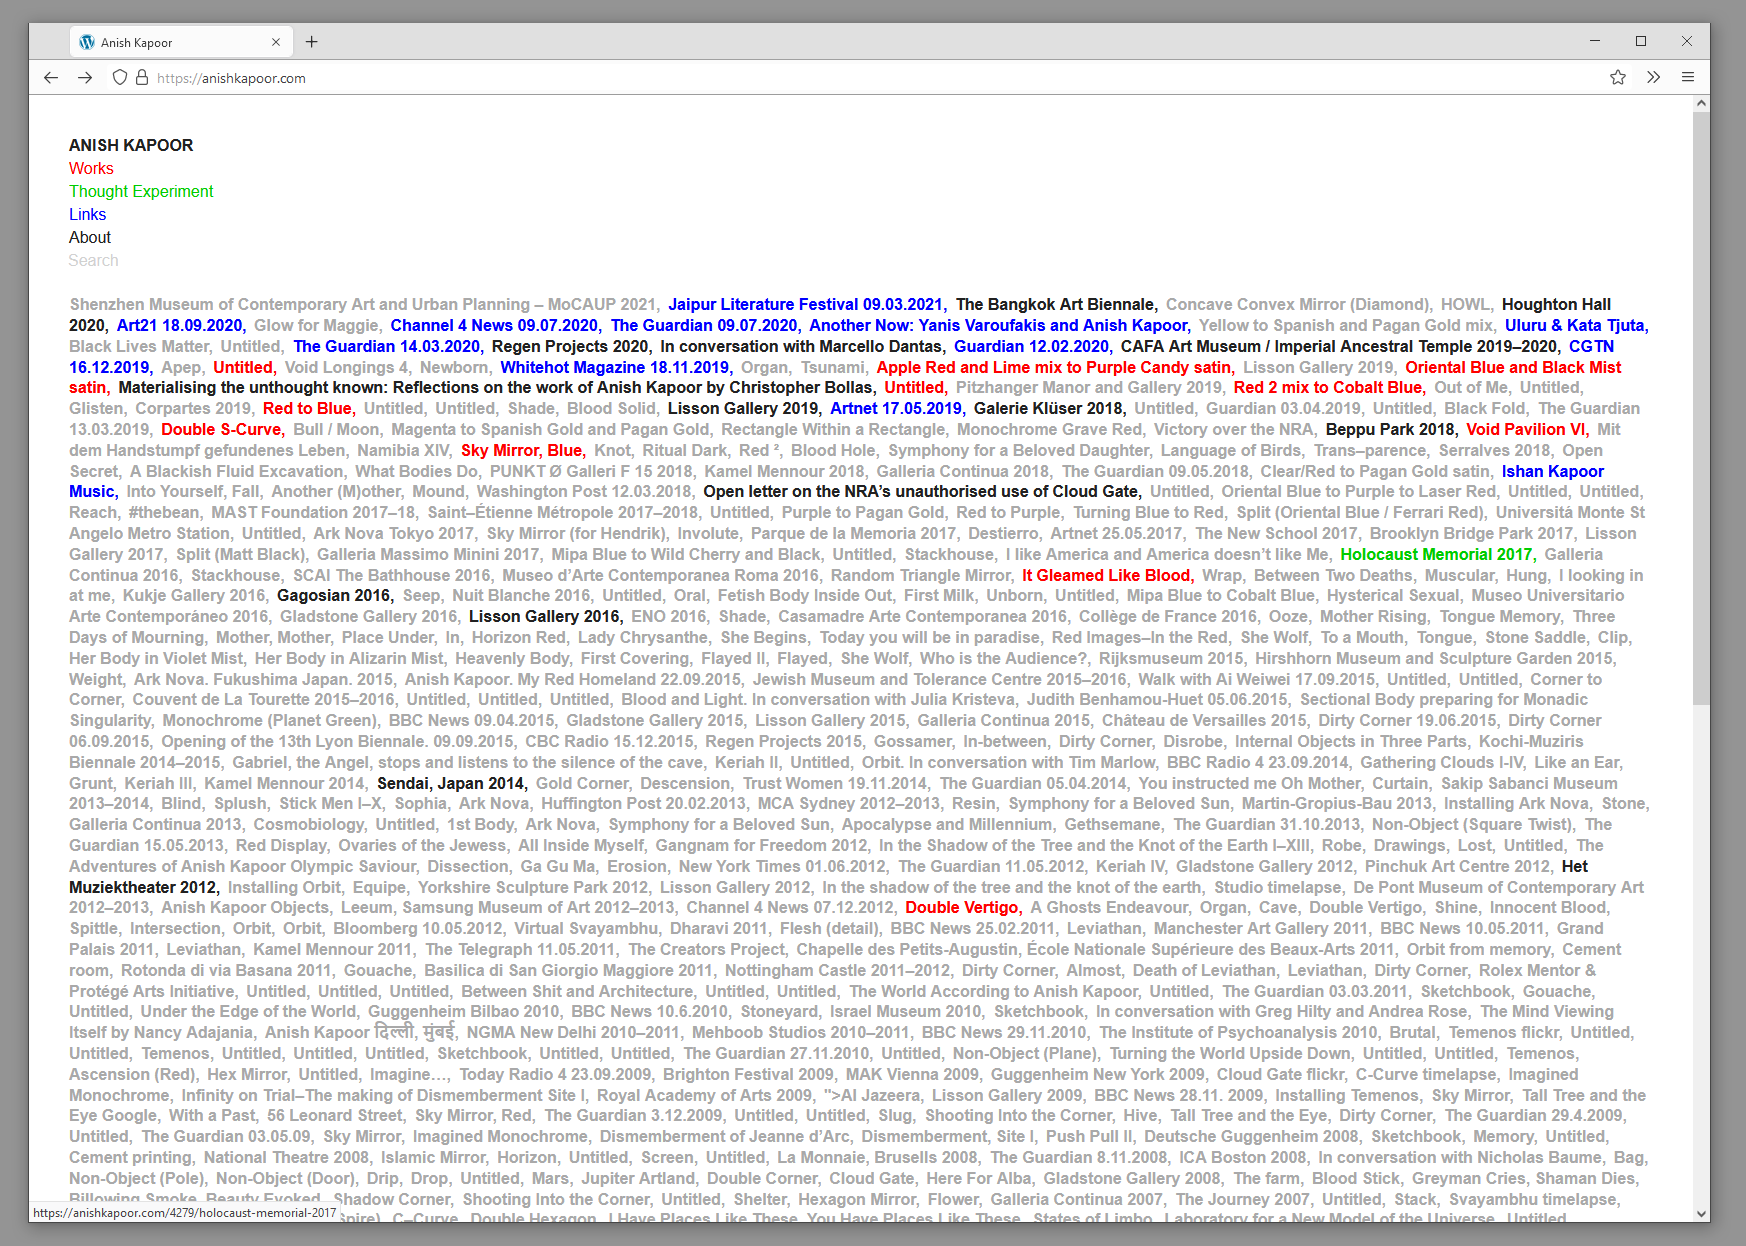Image resolution: width=1746 pixels, height=1246 pixels.
Task: Close the Anish Kapoor tab
Action: 276,42
